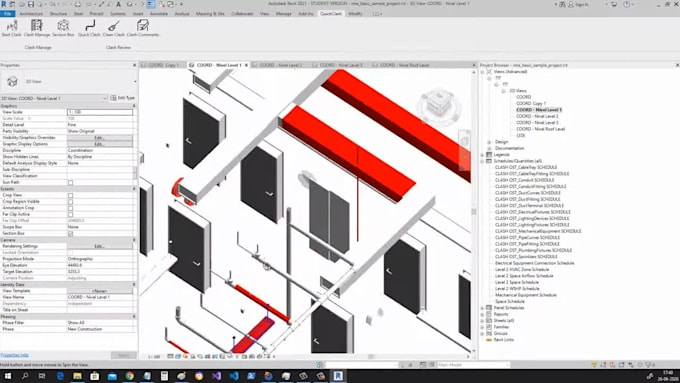Click the Revit 'R' application logo
Viewport: 680px width, 383px height.
[4, 4]
